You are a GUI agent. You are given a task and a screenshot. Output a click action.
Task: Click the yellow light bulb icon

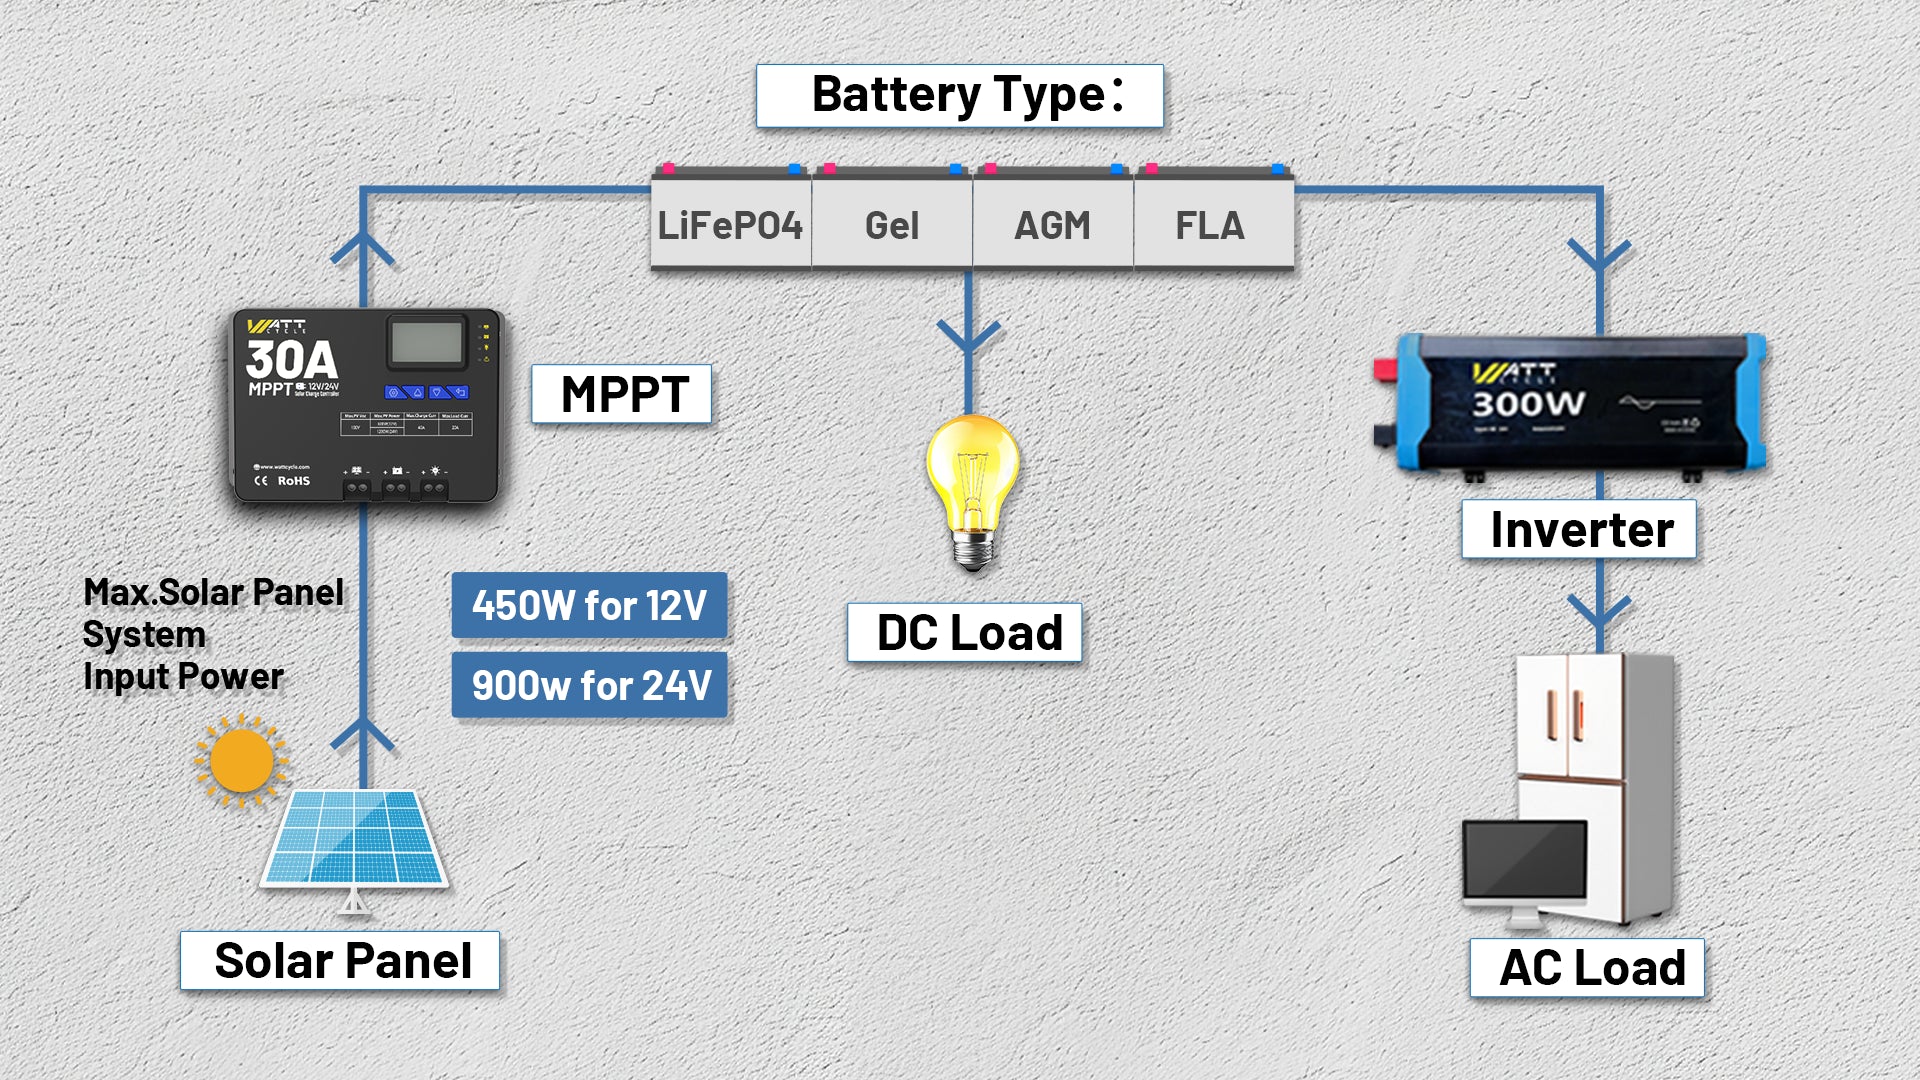click(972, 490)
